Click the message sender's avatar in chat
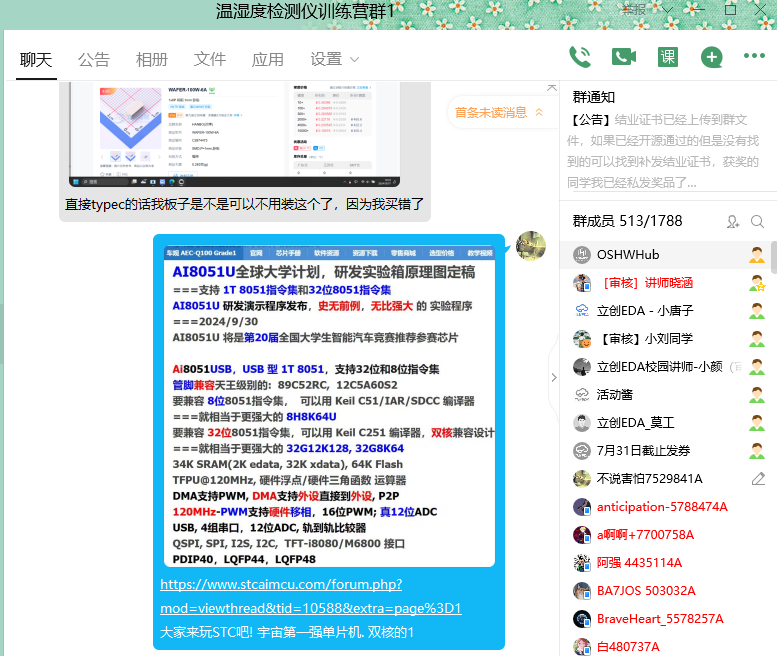Screen dimensions: 777x656 [x=531, y=246]
